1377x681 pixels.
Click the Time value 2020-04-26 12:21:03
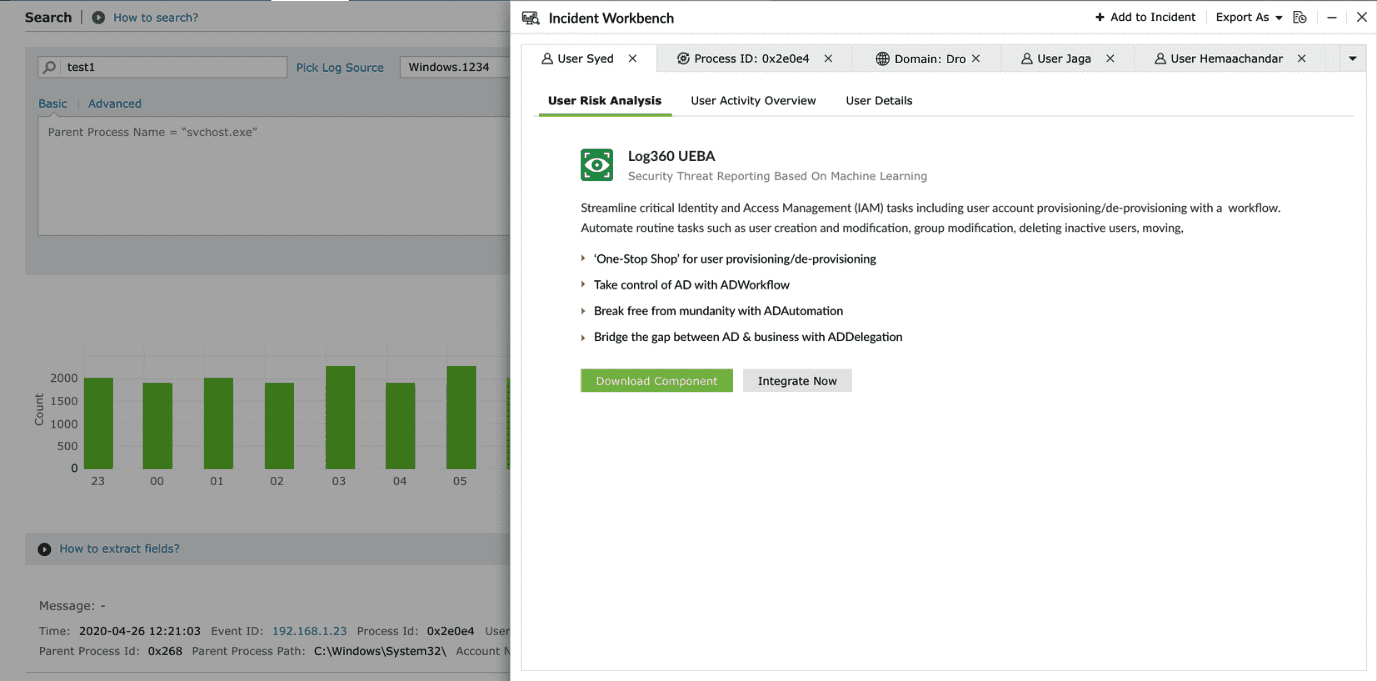(138, 631)
